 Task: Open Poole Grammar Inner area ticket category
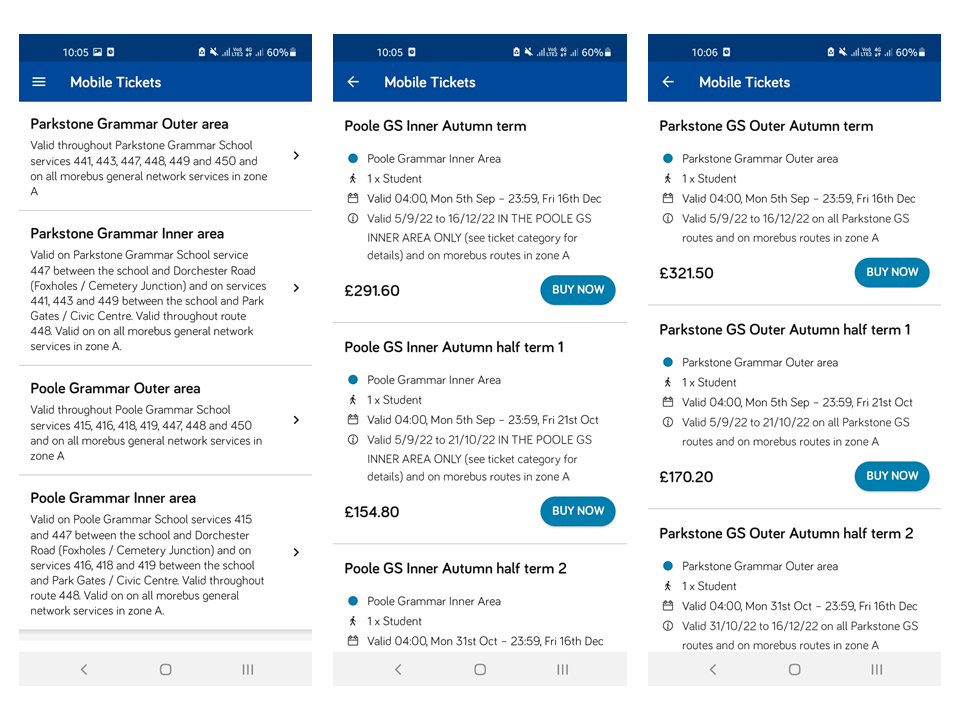[x=165, y=553]
